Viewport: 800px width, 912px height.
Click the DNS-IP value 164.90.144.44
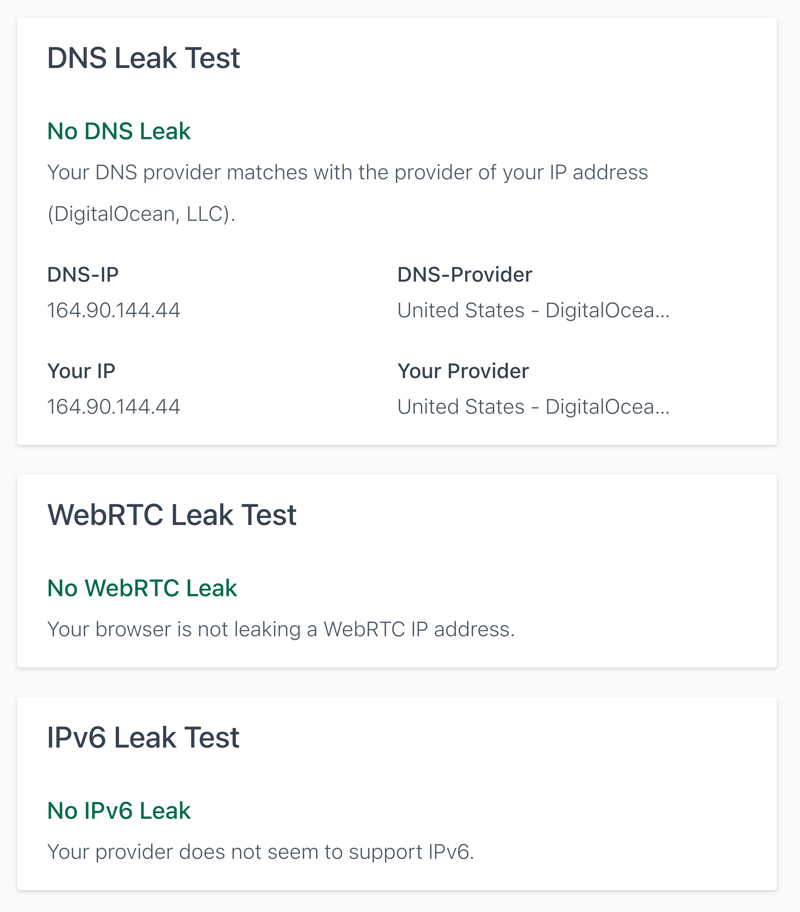113,310
